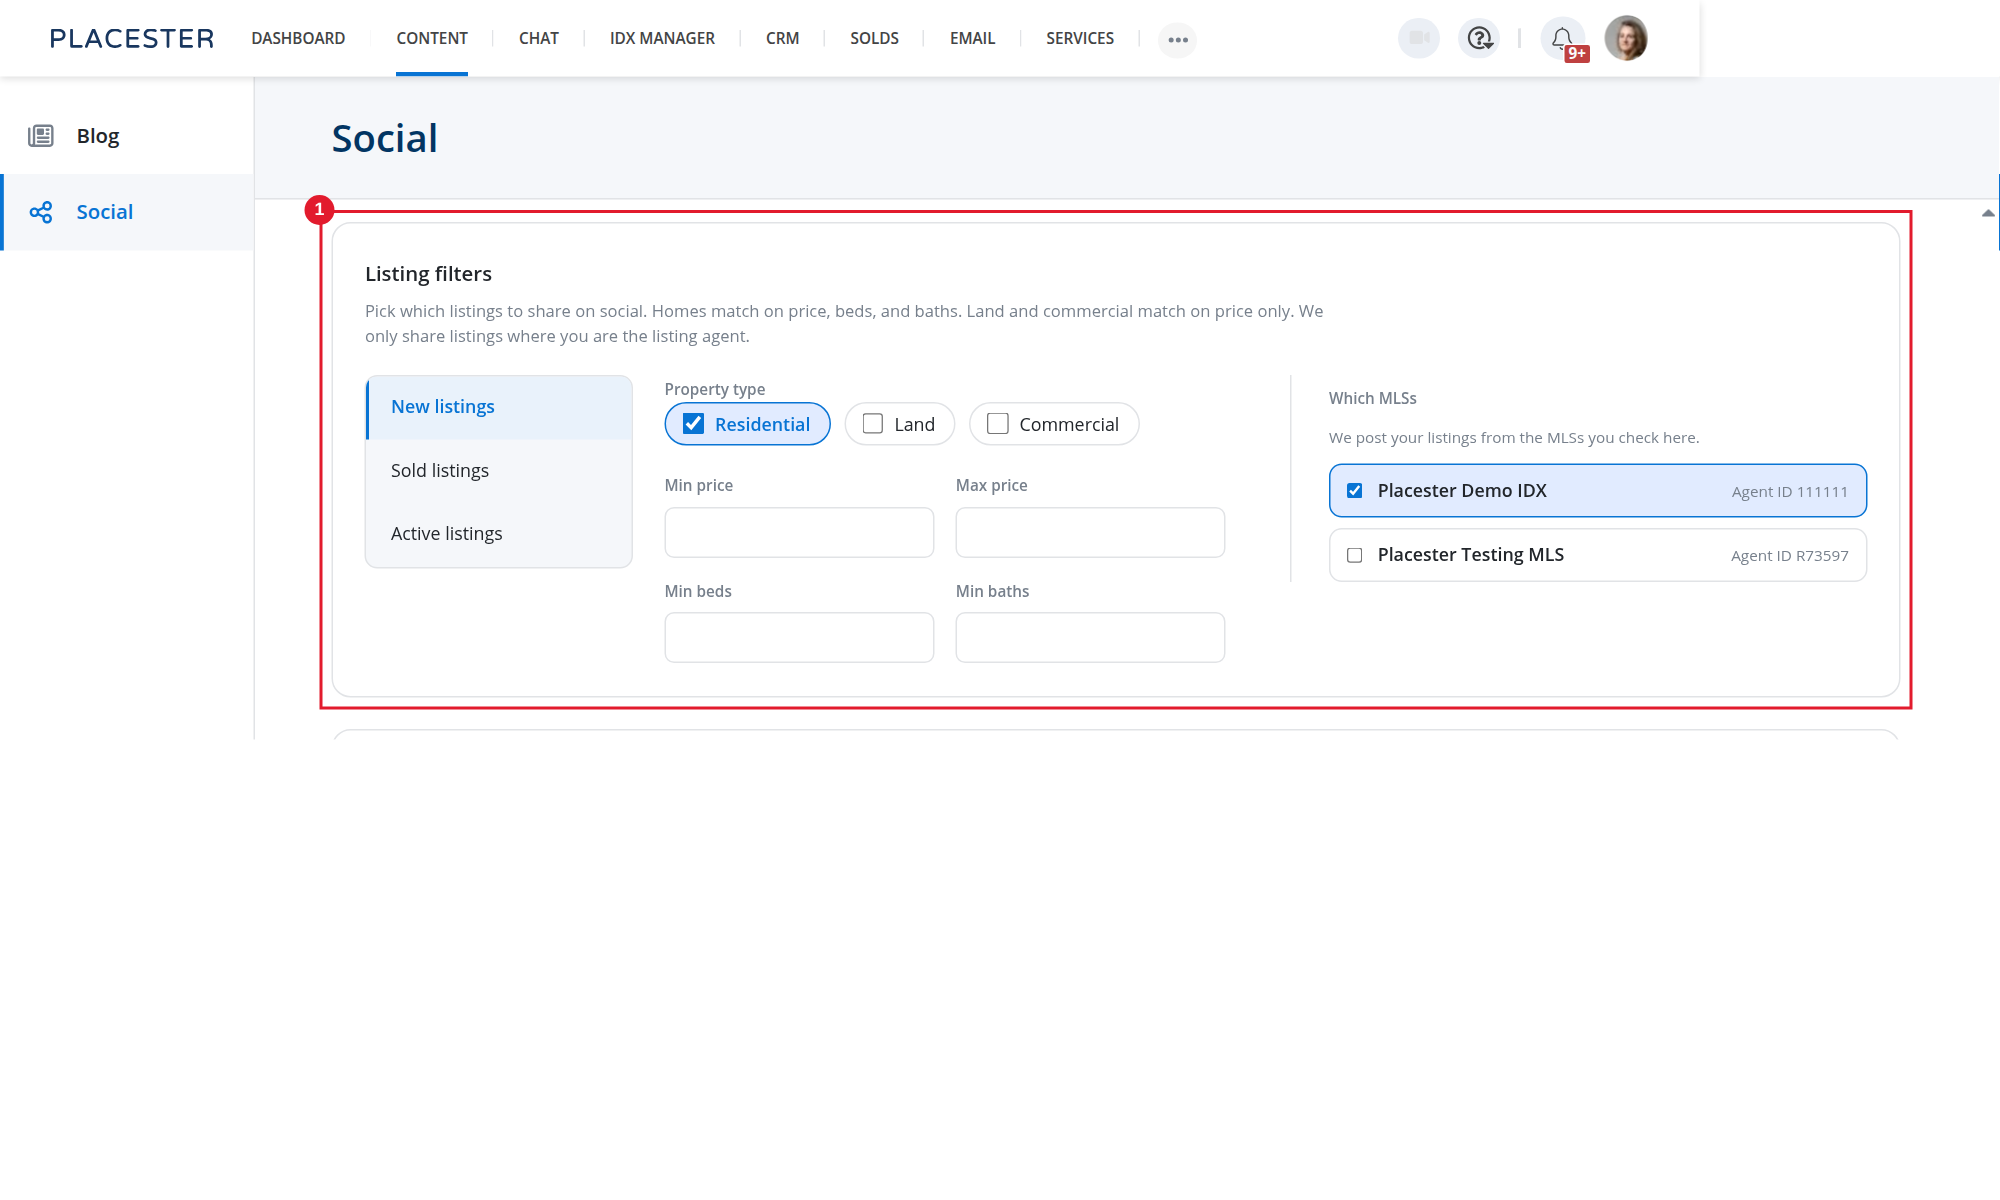The image size is (2000, 1200).
Task: Enable the Commercial property type checkbox
Action: 998,424
